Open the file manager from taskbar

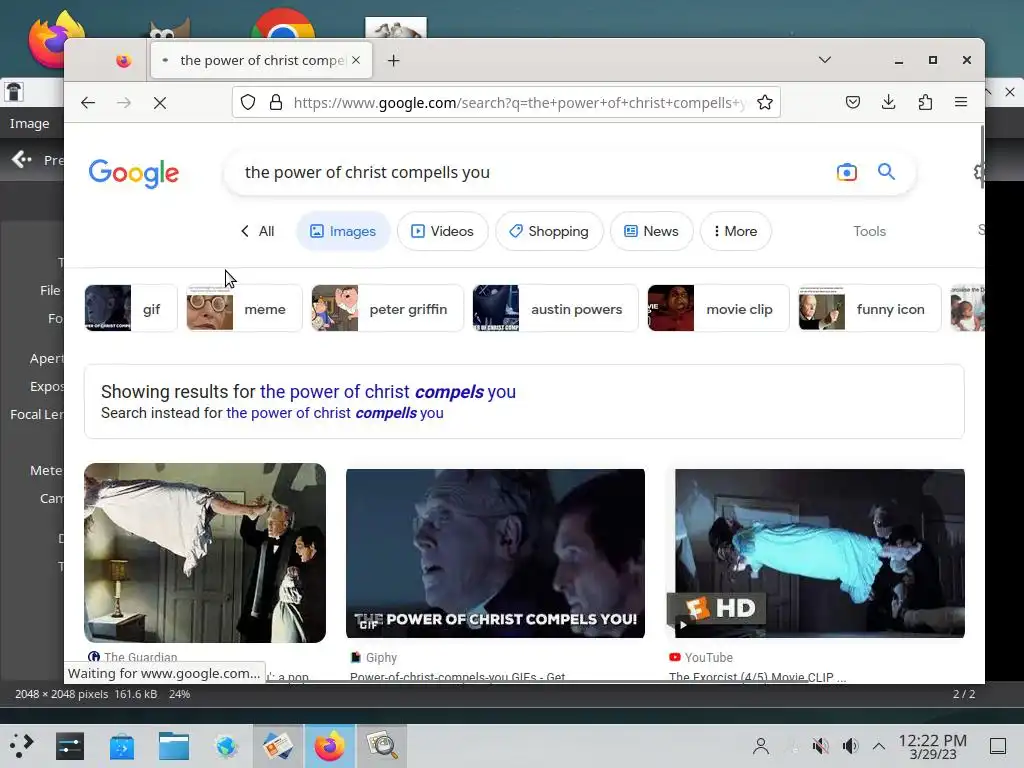174,746
